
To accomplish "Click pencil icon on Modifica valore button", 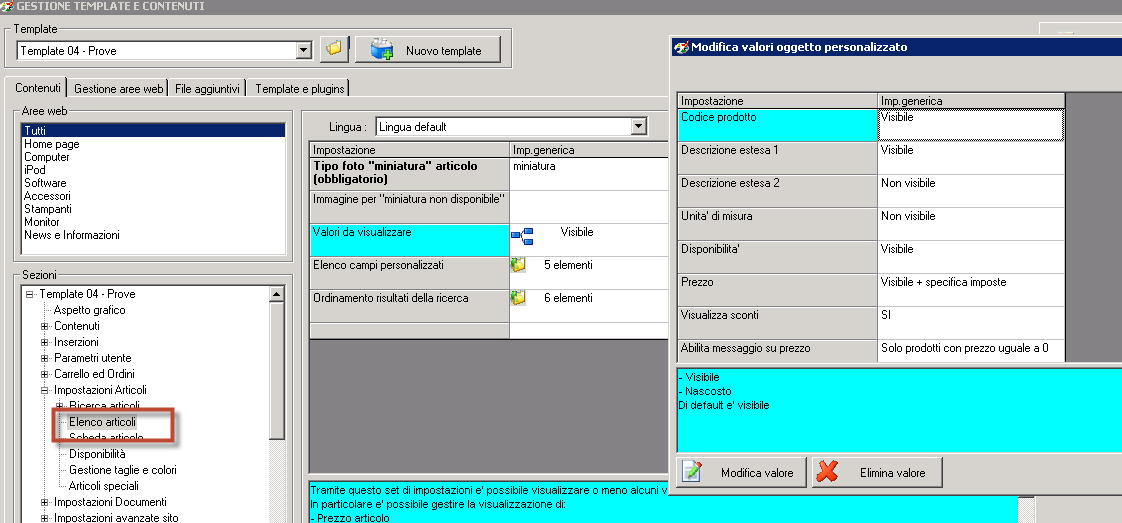I will [693, 473].
